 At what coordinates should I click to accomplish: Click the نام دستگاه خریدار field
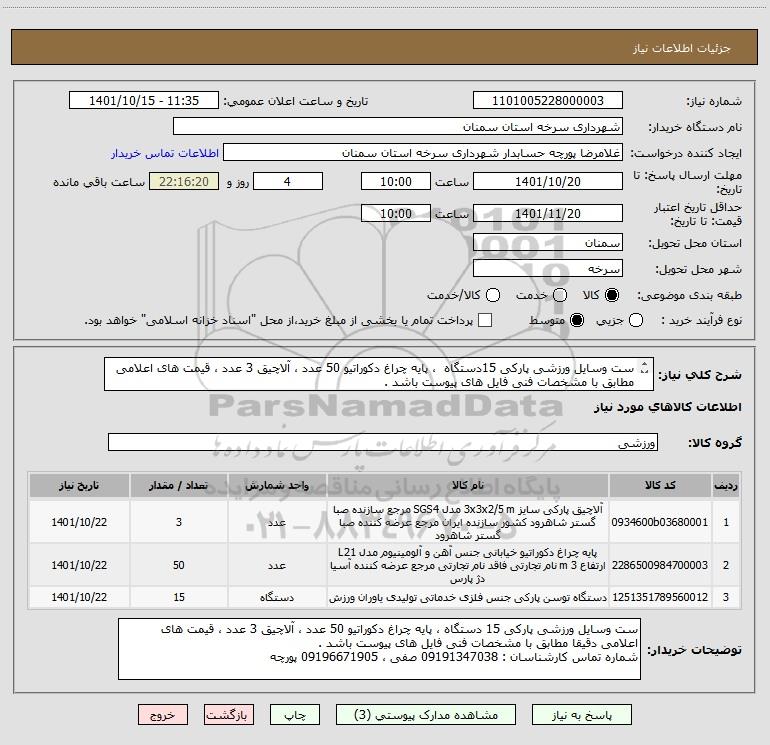tap(398, 127)
